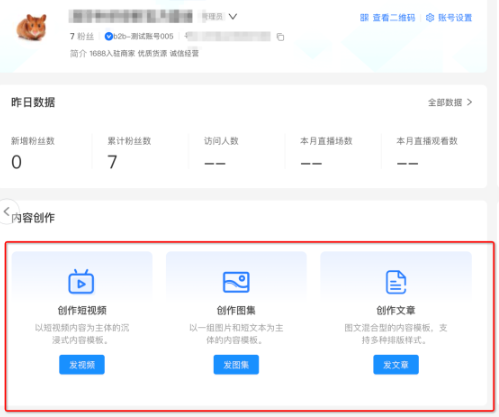Click the account settings gear icon

430,17
